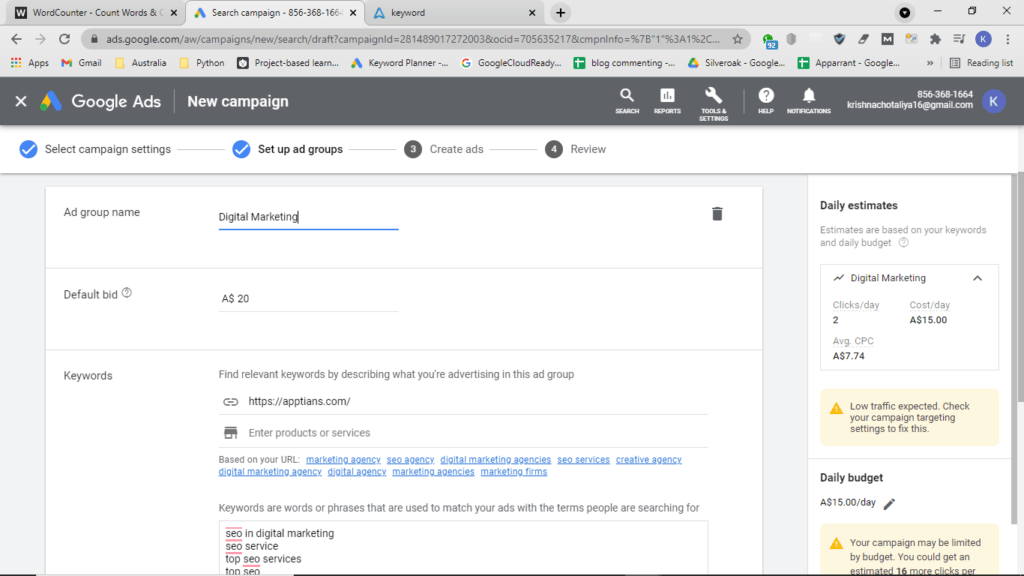Image resolution: width=1024 pixels, height=576 pixels.
Task: Click Daily estimates help icon
Action: point(903,242)
